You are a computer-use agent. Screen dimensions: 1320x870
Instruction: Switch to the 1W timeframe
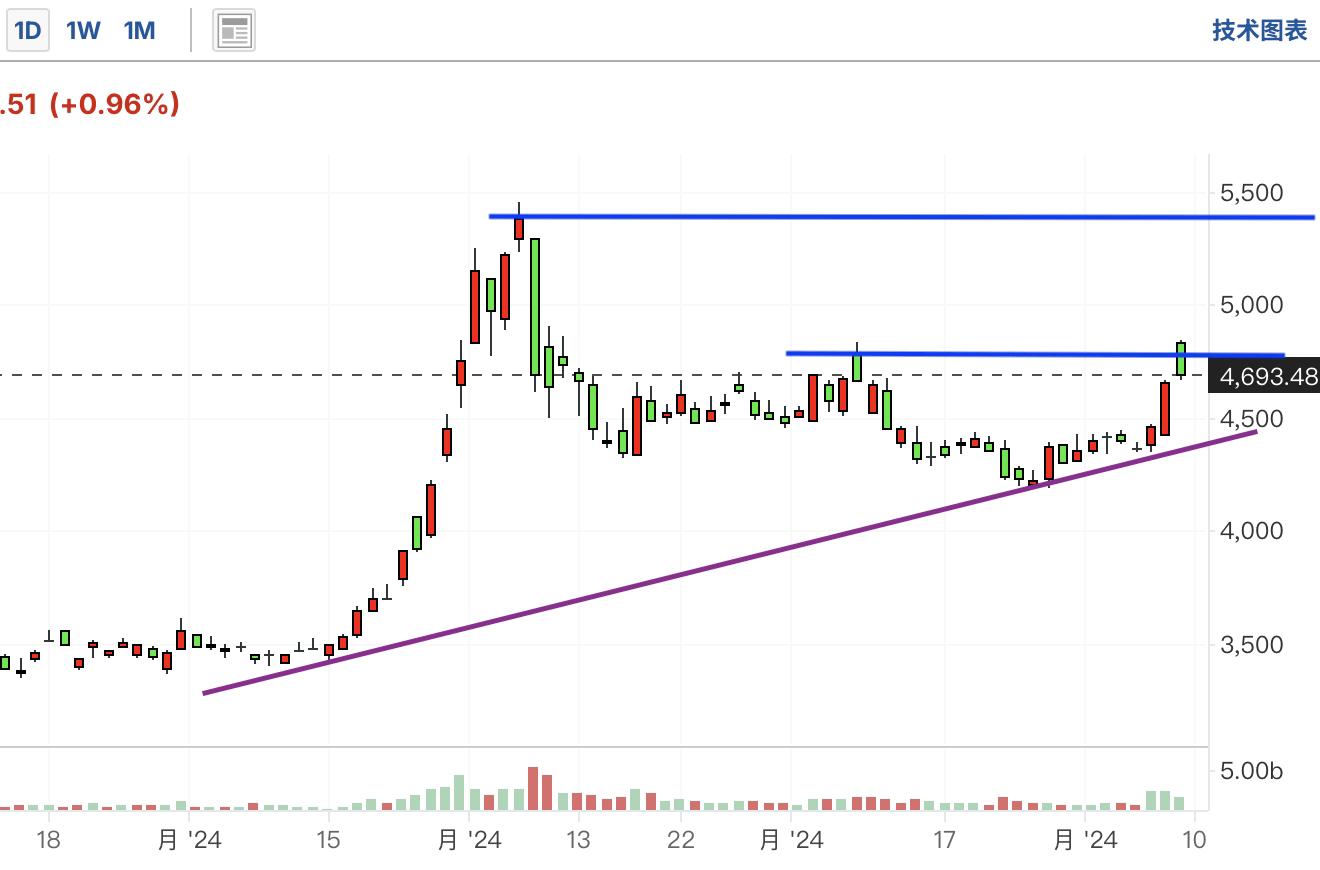84,31
